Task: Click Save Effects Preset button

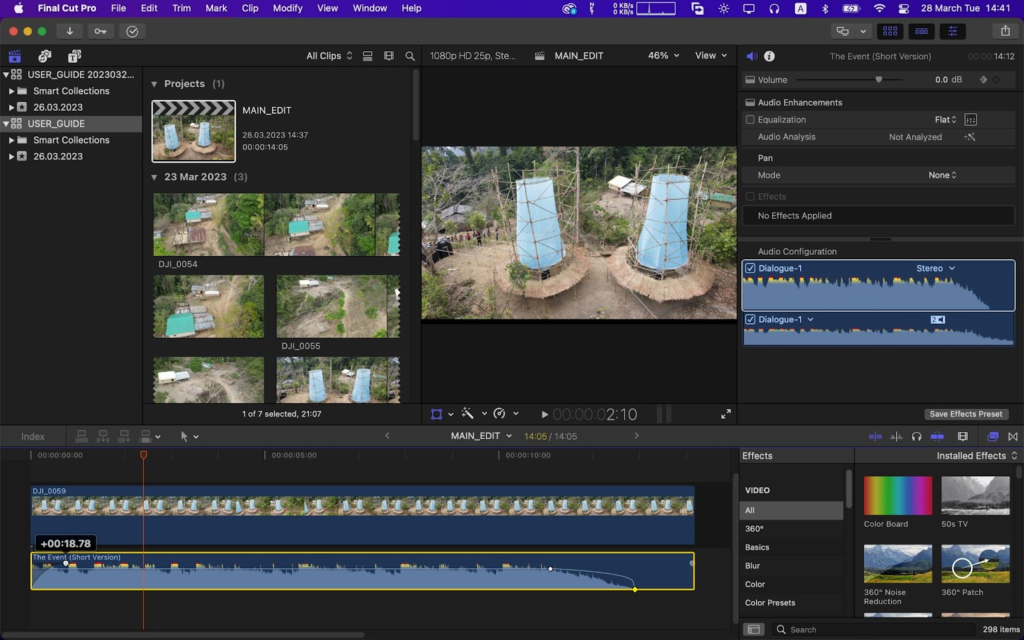Action: [x=966, y=414]
